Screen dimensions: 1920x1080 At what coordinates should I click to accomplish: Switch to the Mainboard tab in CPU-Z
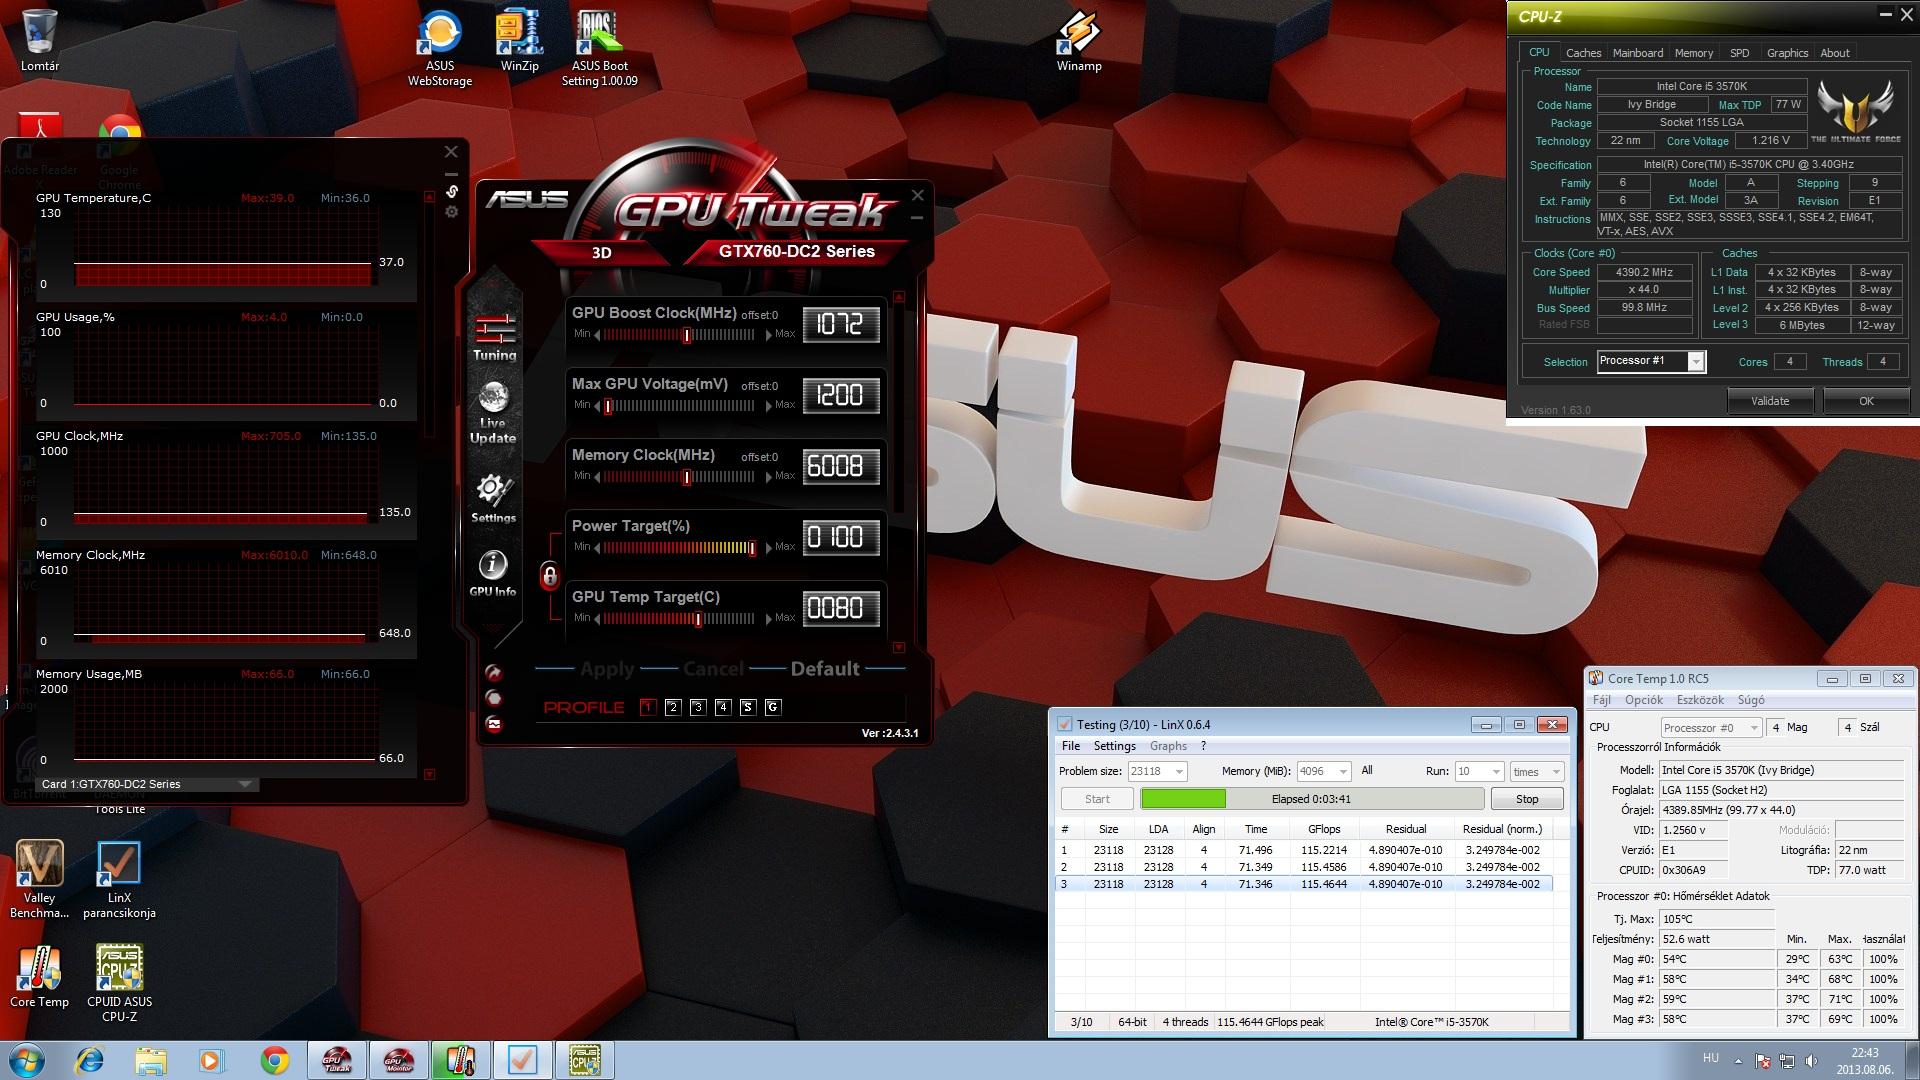click(x=1637, y=53)
